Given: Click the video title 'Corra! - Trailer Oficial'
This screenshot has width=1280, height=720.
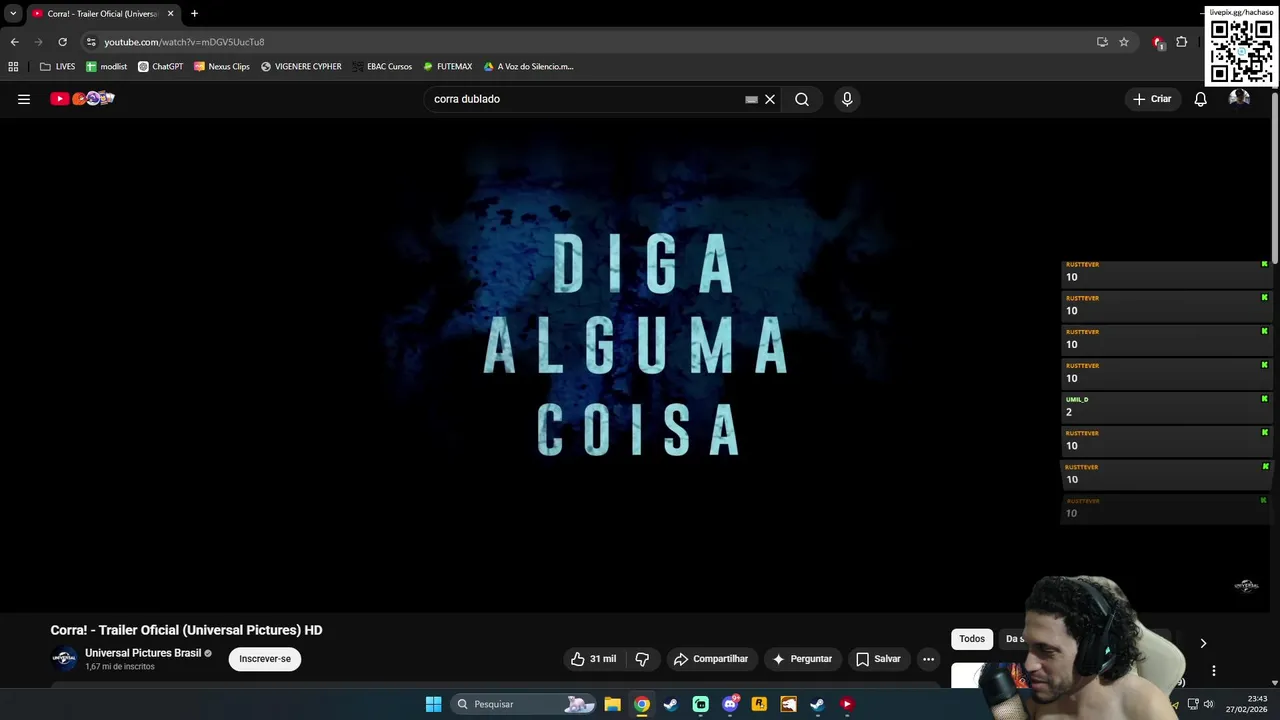Looking at the screenshot, I should [186, 630].
